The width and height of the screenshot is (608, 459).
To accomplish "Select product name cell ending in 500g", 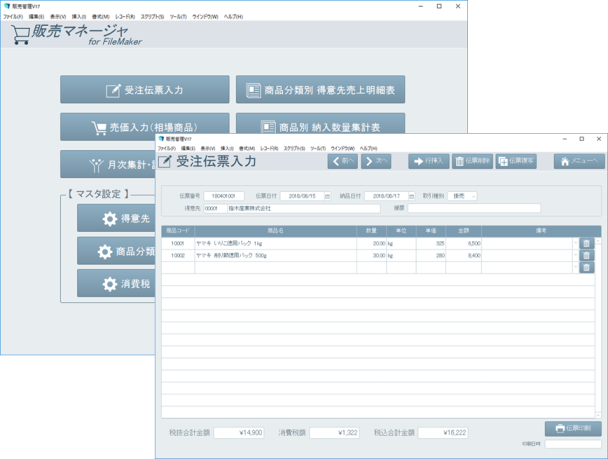I will pyautogui.click(x=275, y=255).
